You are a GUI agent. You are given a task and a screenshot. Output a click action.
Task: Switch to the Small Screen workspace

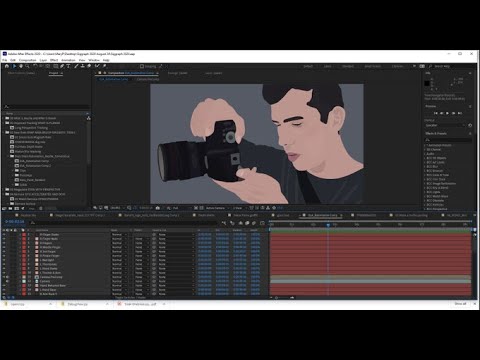(372, 66)
